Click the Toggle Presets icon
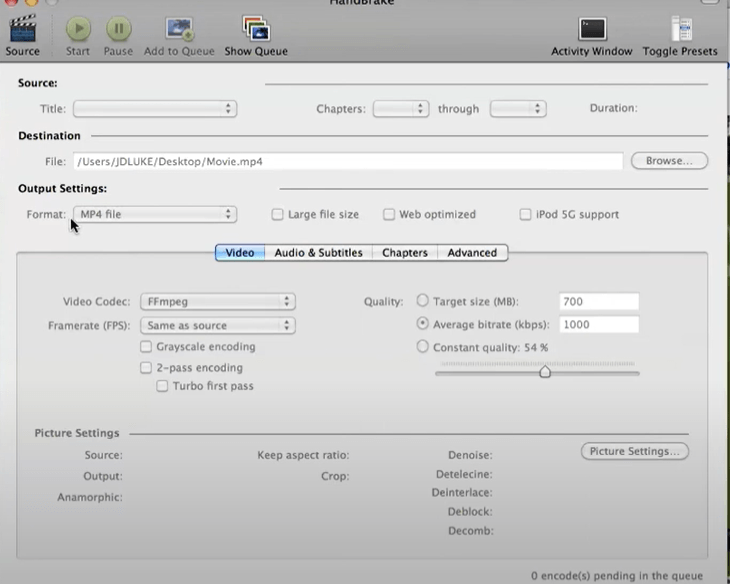Viewport: 730px width, 584px height. point(681,29)
